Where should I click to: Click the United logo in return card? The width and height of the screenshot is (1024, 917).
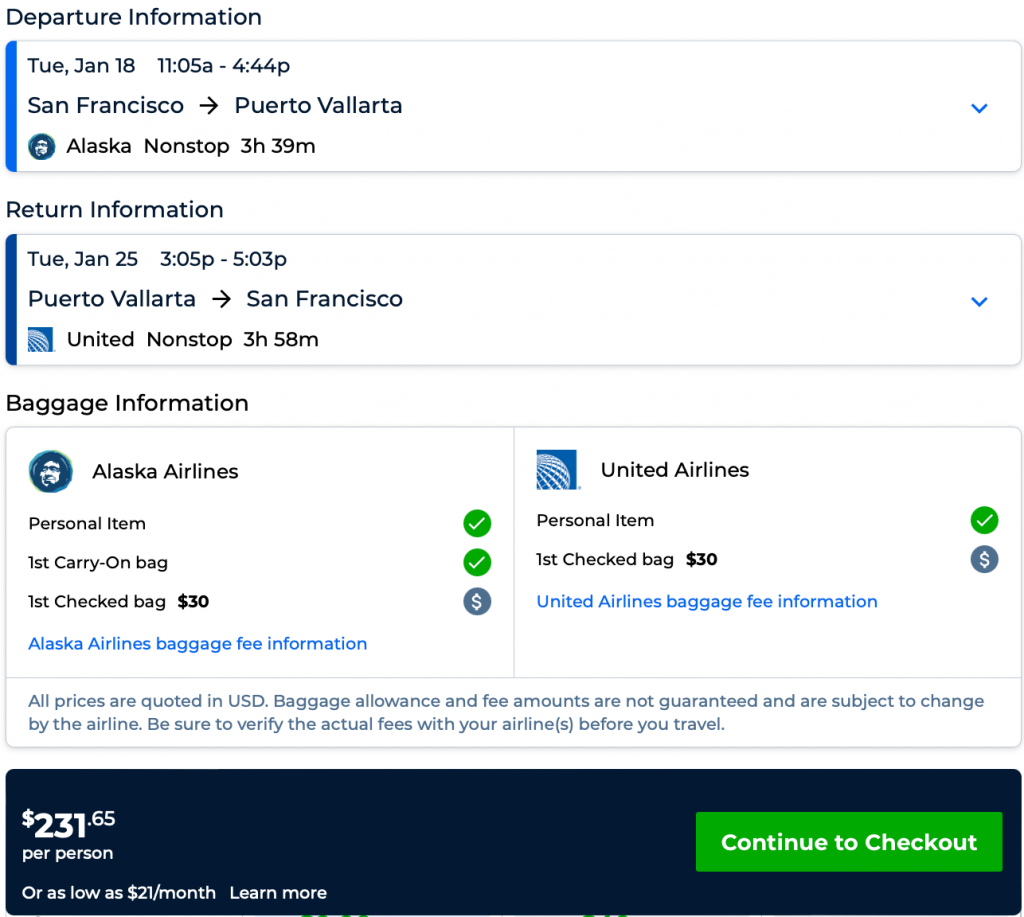[42, 340]
